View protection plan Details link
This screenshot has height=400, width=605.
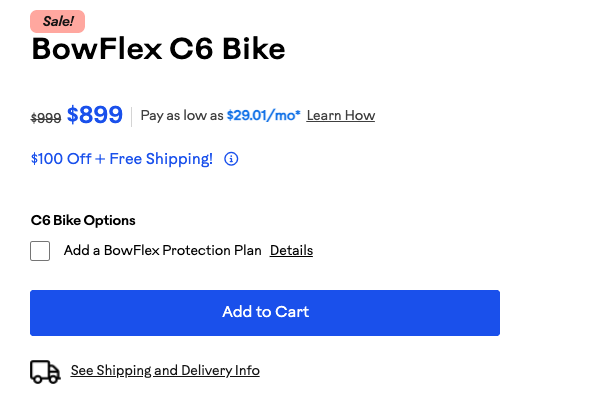291,250
